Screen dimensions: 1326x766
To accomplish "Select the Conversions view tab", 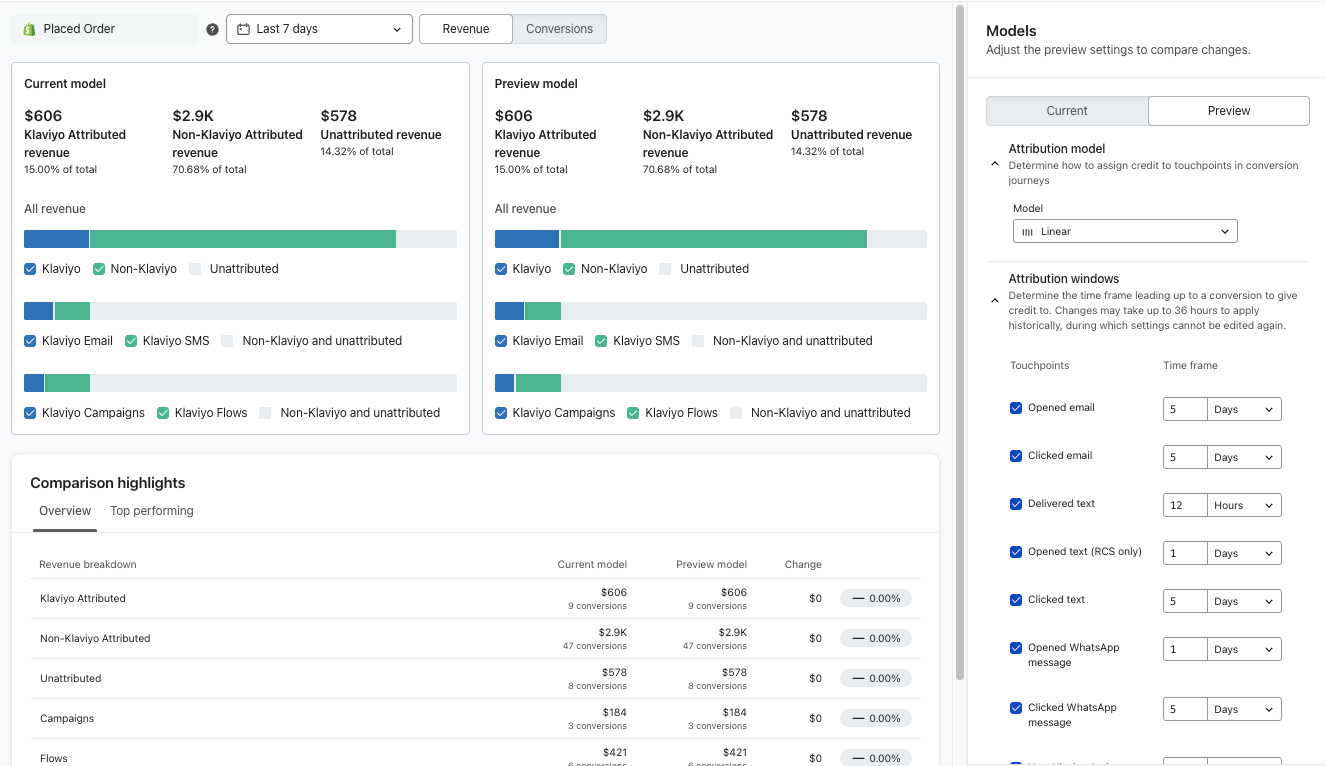I will (x=559, y=29).
